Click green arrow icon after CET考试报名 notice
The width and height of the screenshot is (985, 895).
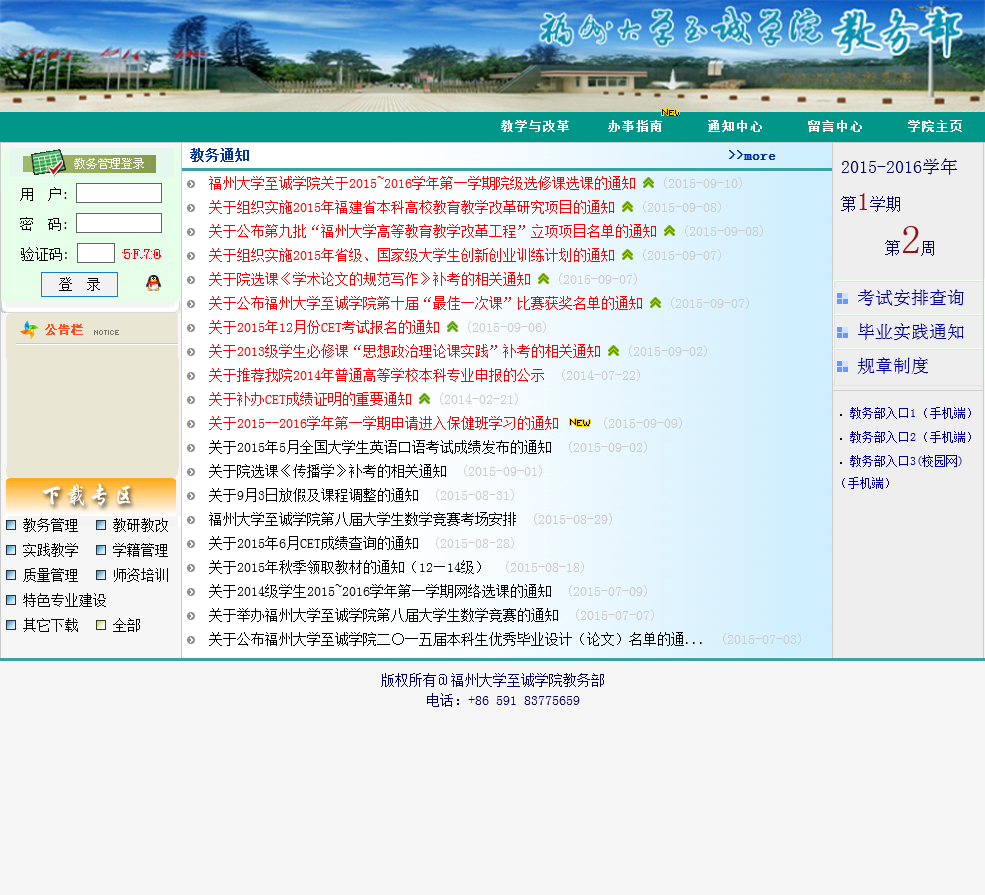453,327
